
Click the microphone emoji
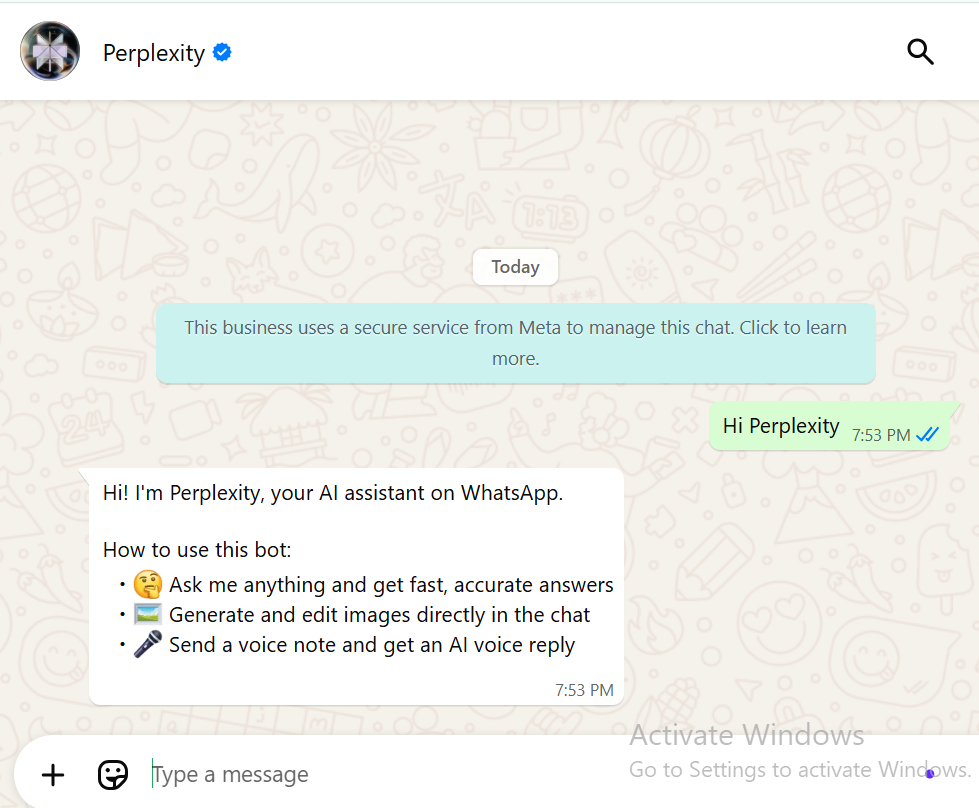click(x=148, y=644)
